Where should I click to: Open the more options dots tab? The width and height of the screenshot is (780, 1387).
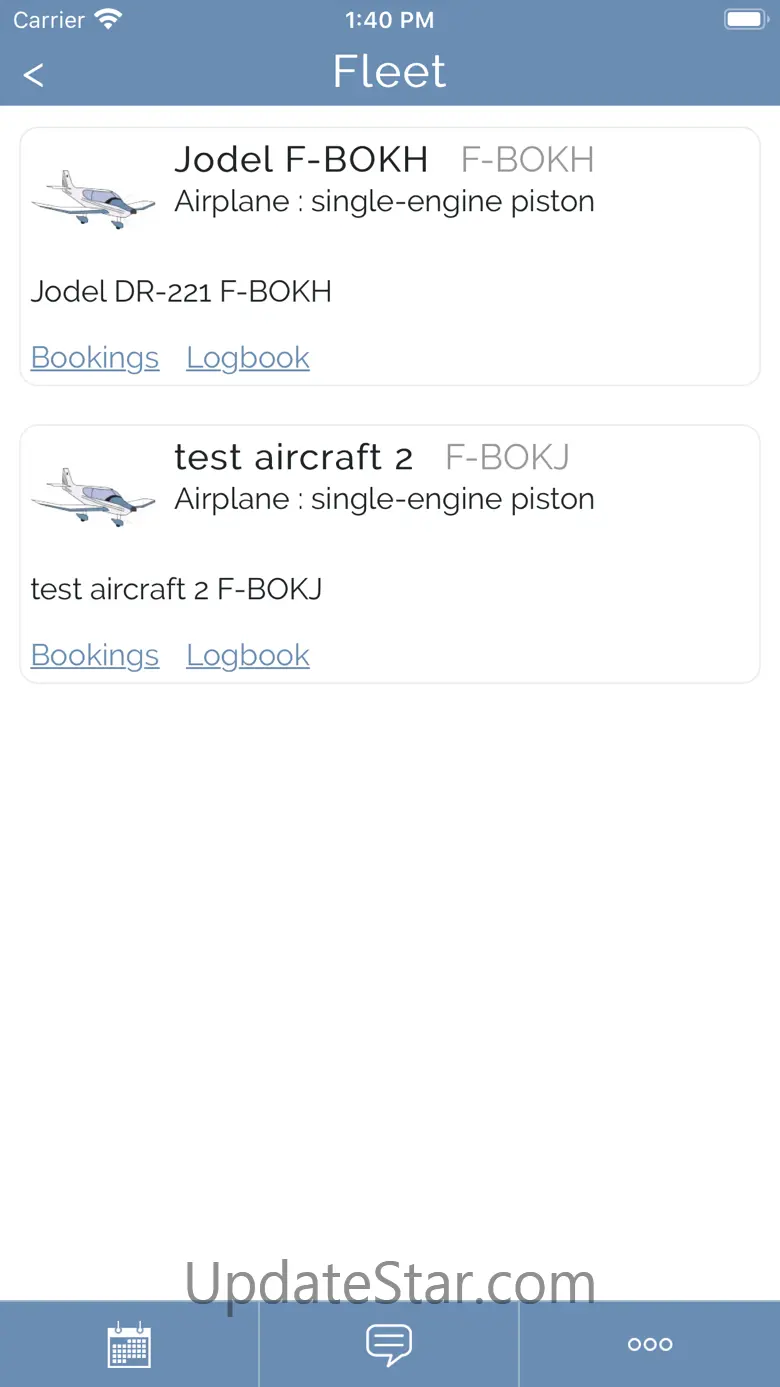tap(650, 1344)
